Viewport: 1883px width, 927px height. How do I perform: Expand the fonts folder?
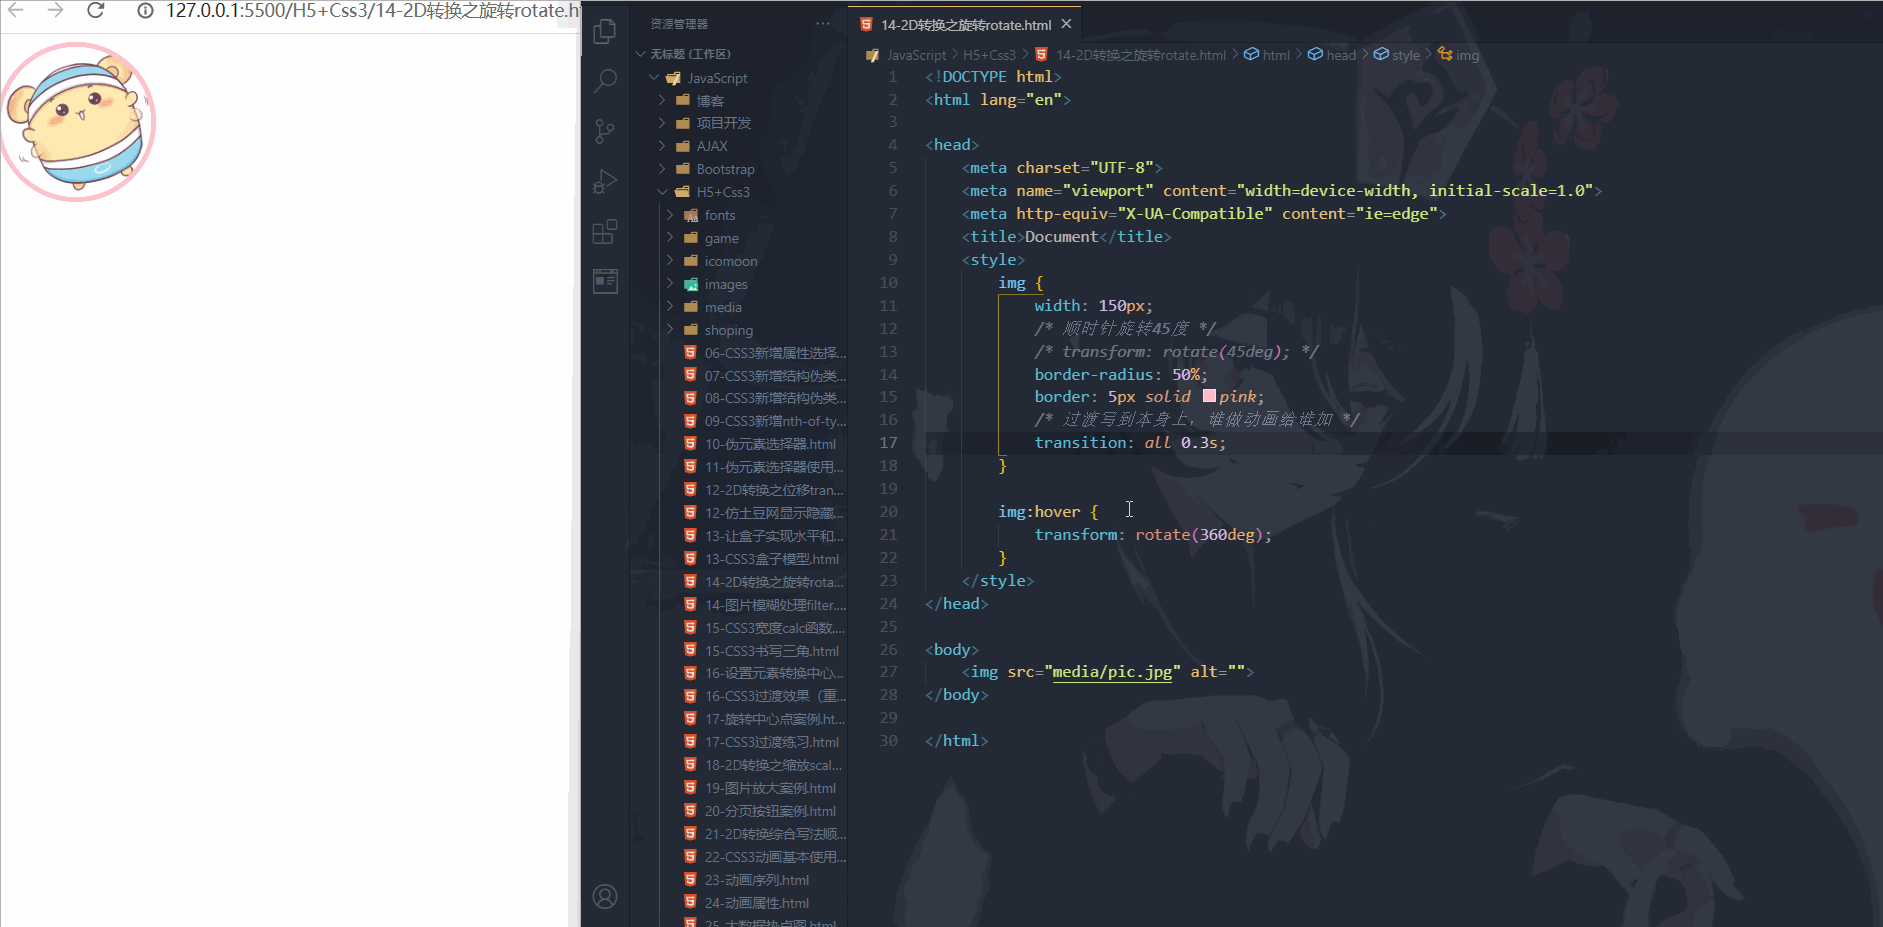pyautogui.click(x=671, y=214)
